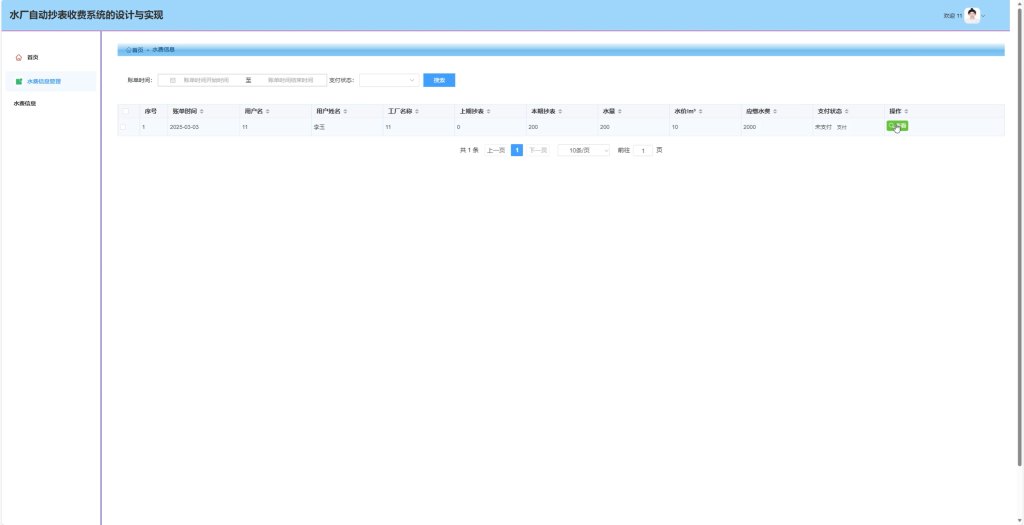Sort by 上期抄表 column arrows

click(x=488, y=112)
